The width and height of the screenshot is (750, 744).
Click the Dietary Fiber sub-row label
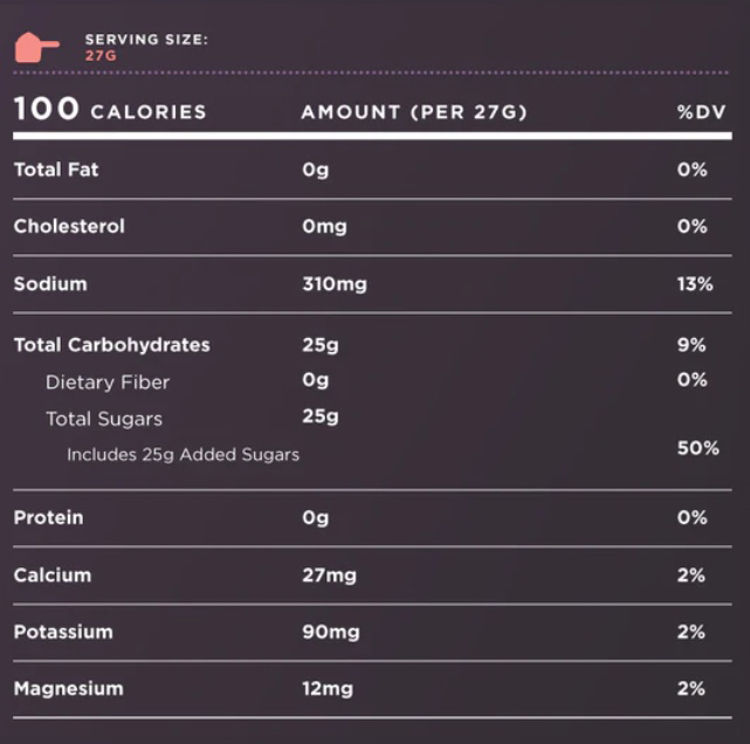pos(108,382)
